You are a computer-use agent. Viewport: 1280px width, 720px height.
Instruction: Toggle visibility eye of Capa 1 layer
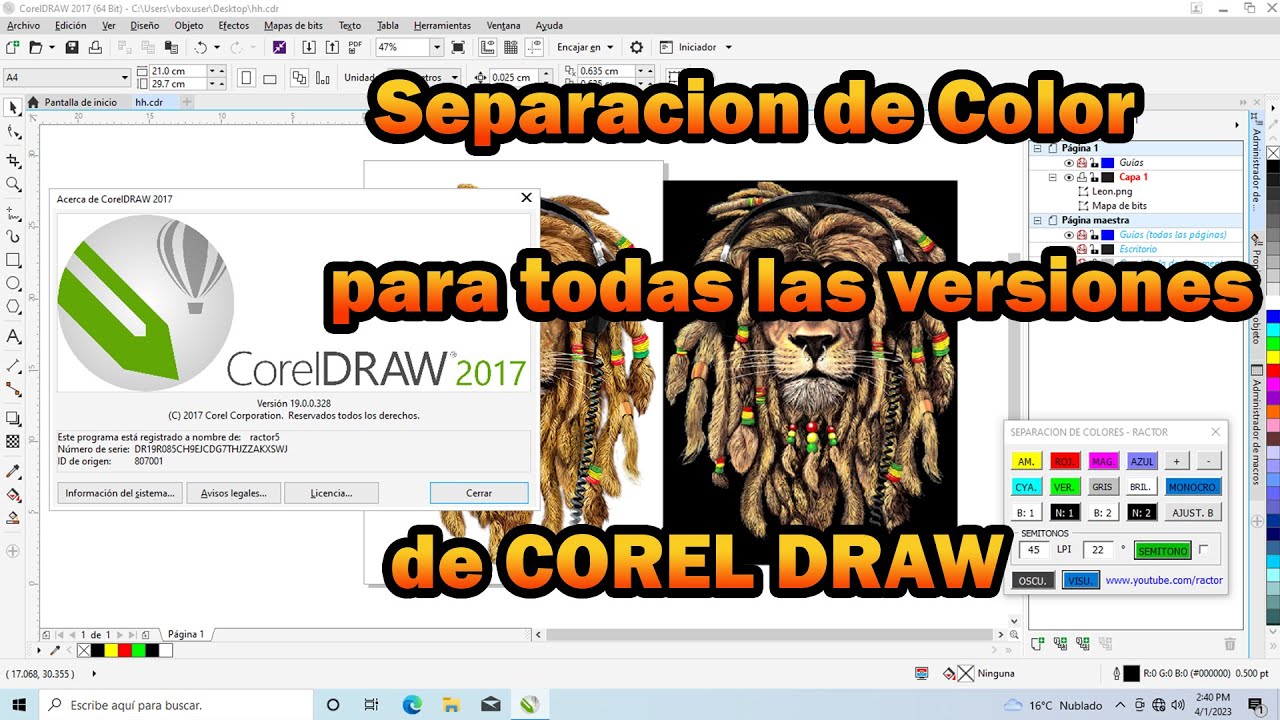[x=1068, y=177]
